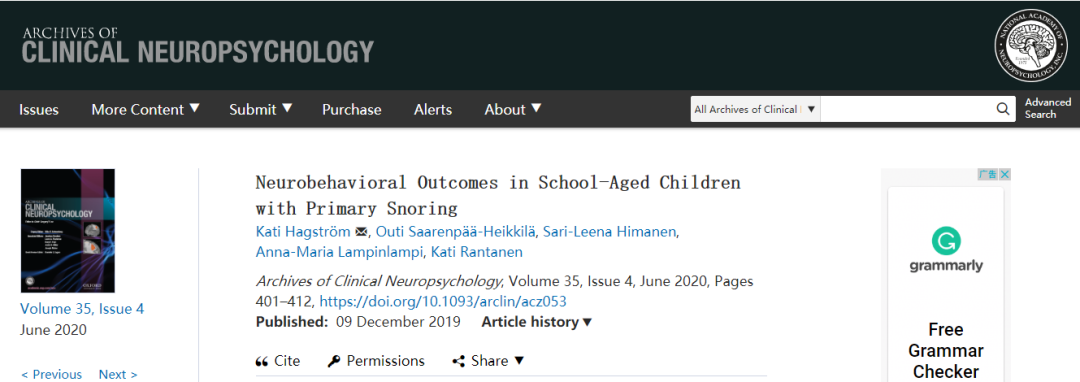
Task: Click the envelope icon beside Kati Hagström
Action: click(362, 231)
